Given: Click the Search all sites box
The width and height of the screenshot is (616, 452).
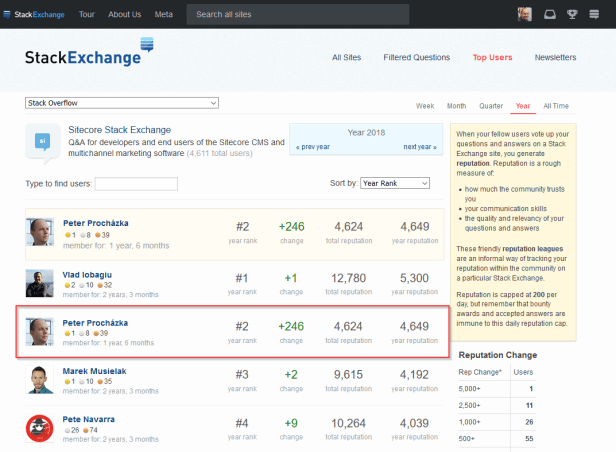Looking at the screenshot, I should (x=298, y=15).
